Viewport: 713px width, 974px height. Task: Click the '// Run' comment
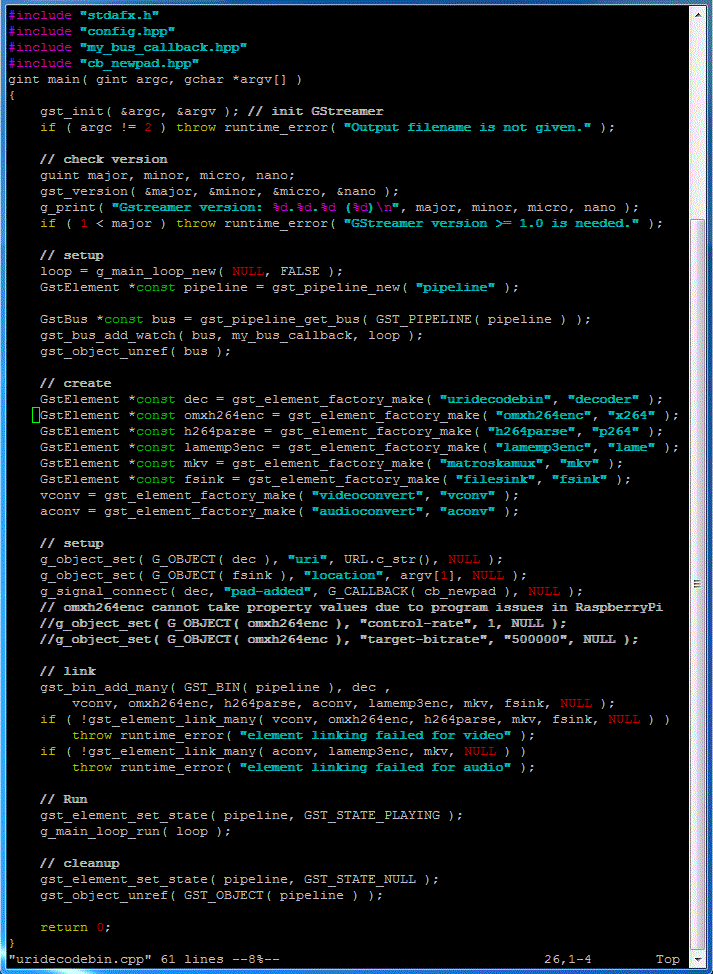[x=64, y=799]
